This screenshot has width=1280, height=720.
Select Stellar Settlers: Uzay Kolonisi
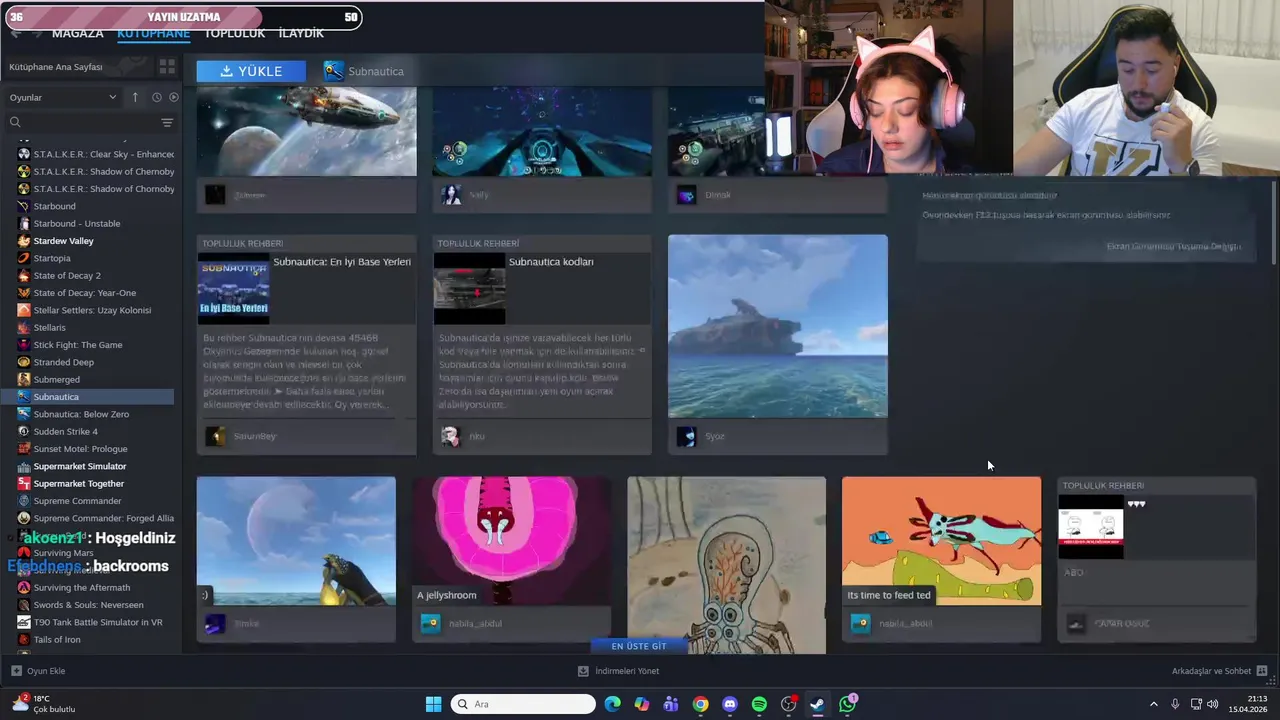click(92, 310)
